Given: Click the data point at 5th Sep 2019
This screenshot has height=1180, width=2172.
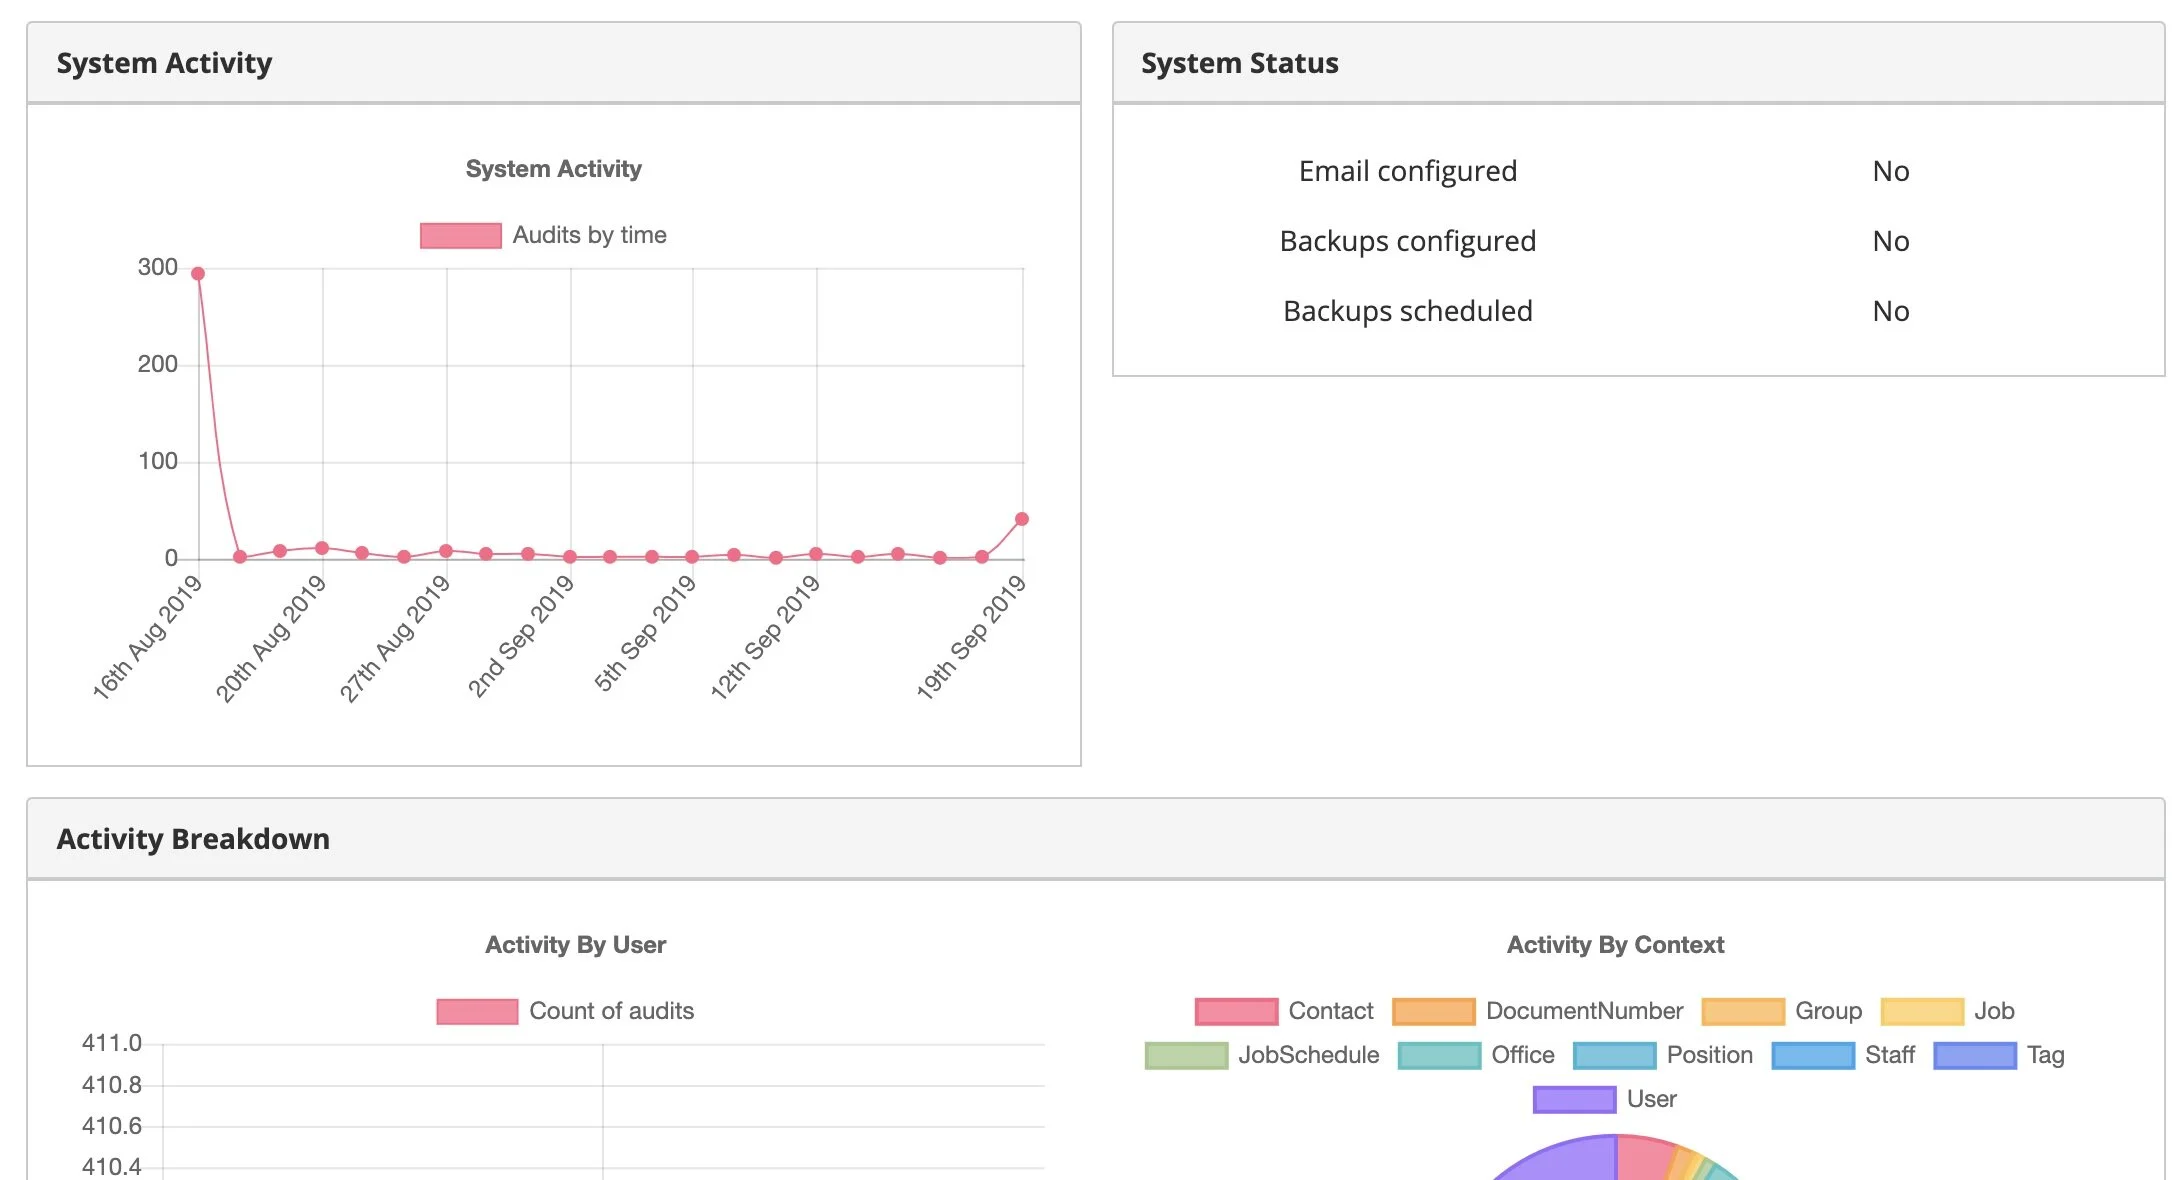Looking at the screenshot, I should point(692,557).
